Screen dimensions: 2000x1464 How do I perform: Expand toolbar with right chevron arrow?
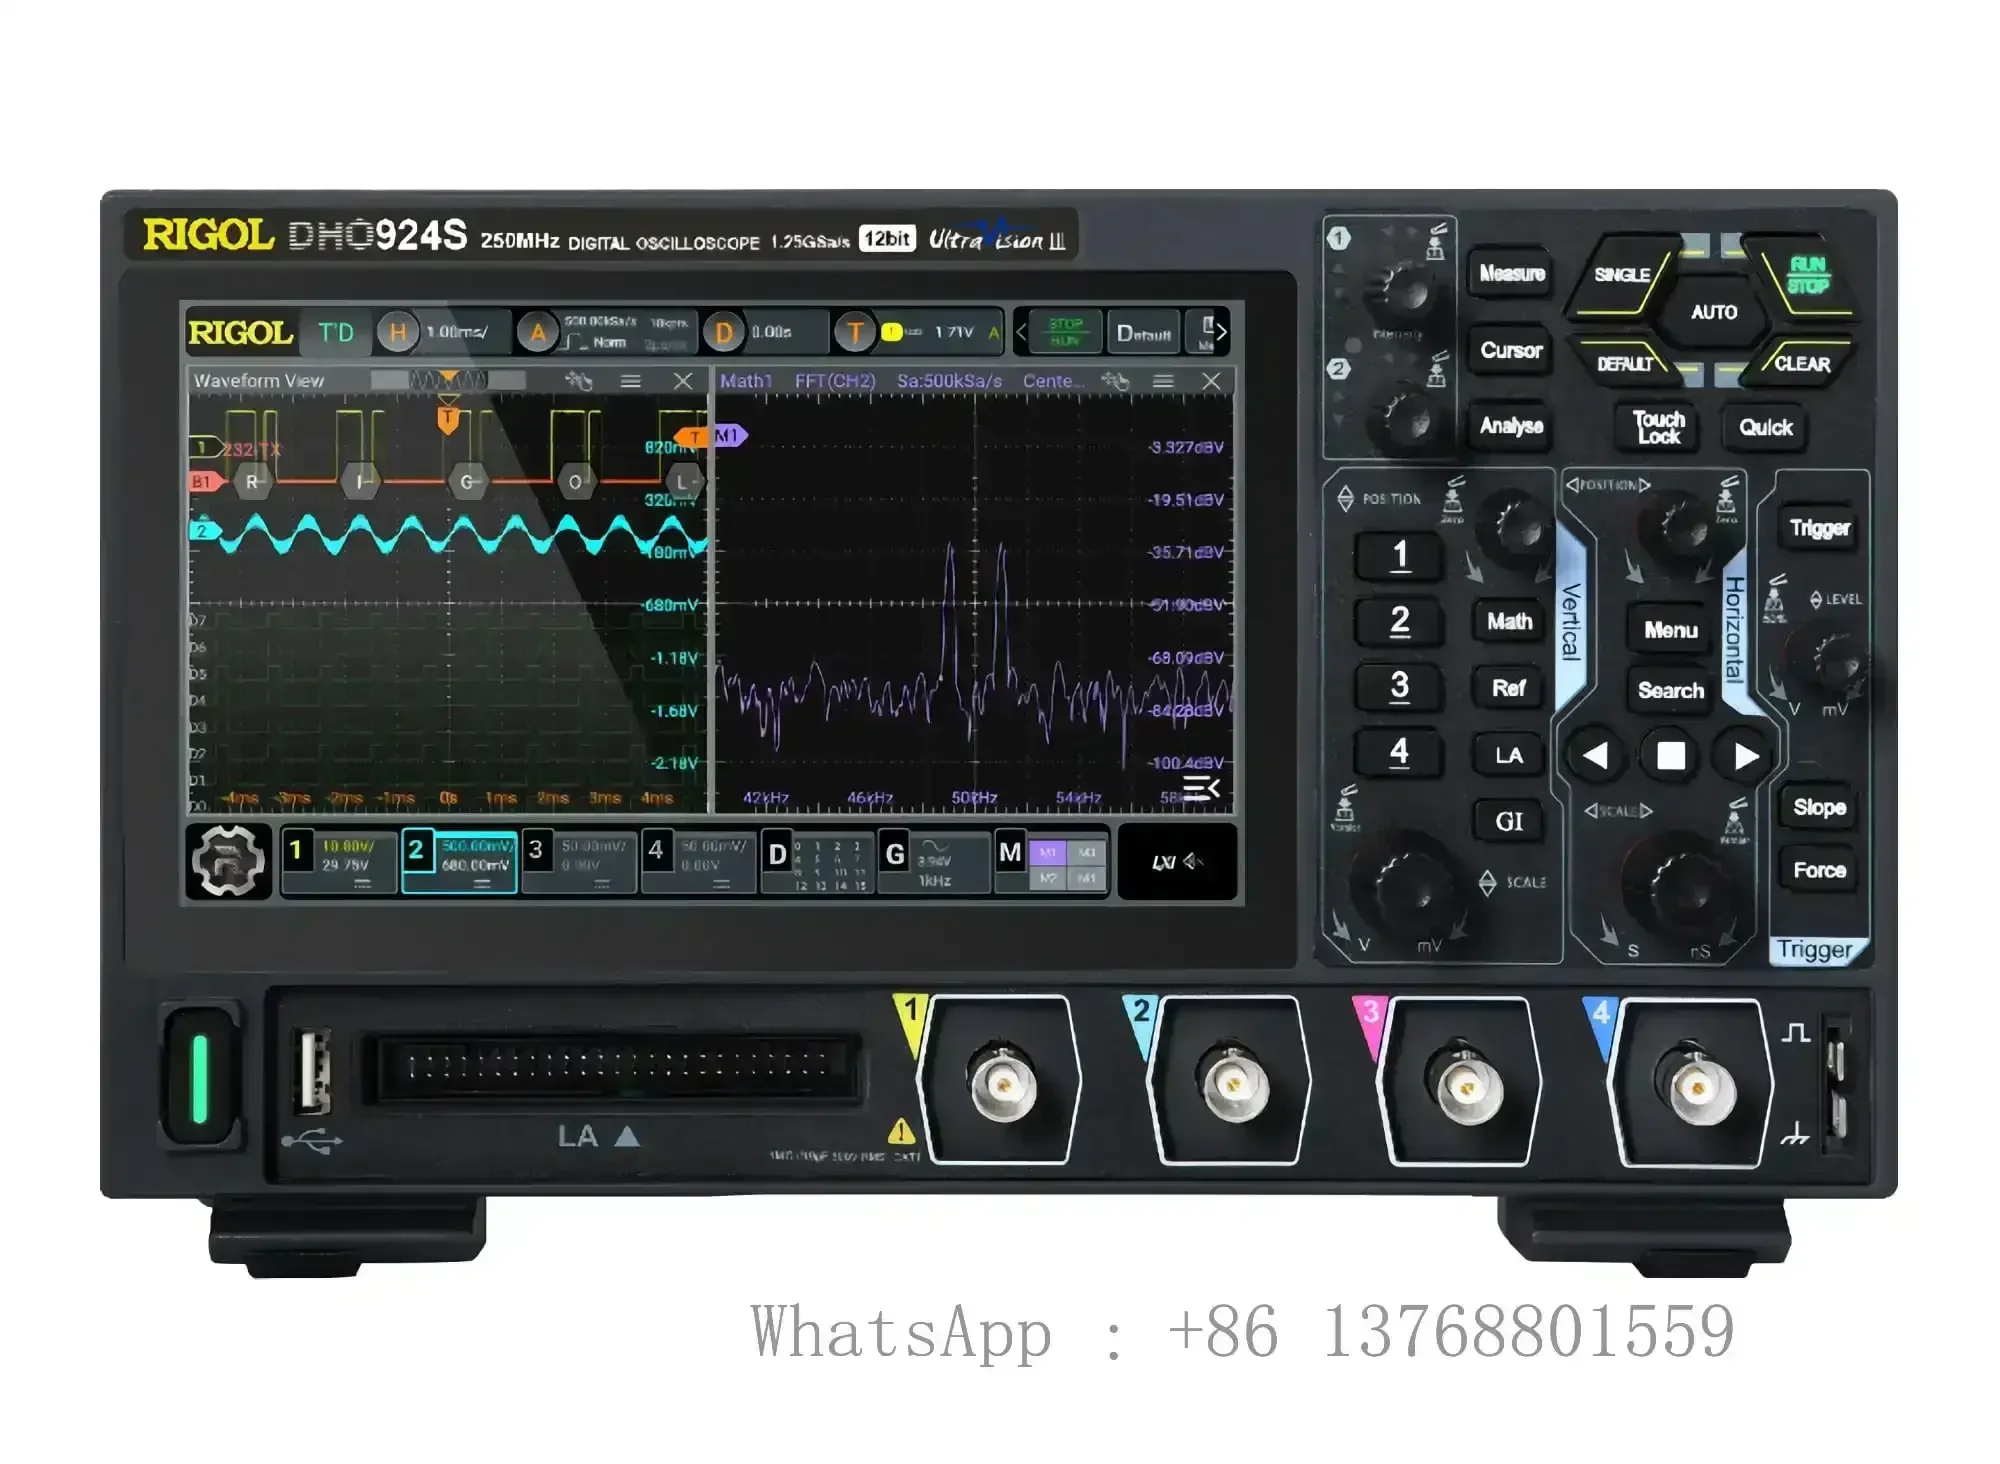point(1222,332)
